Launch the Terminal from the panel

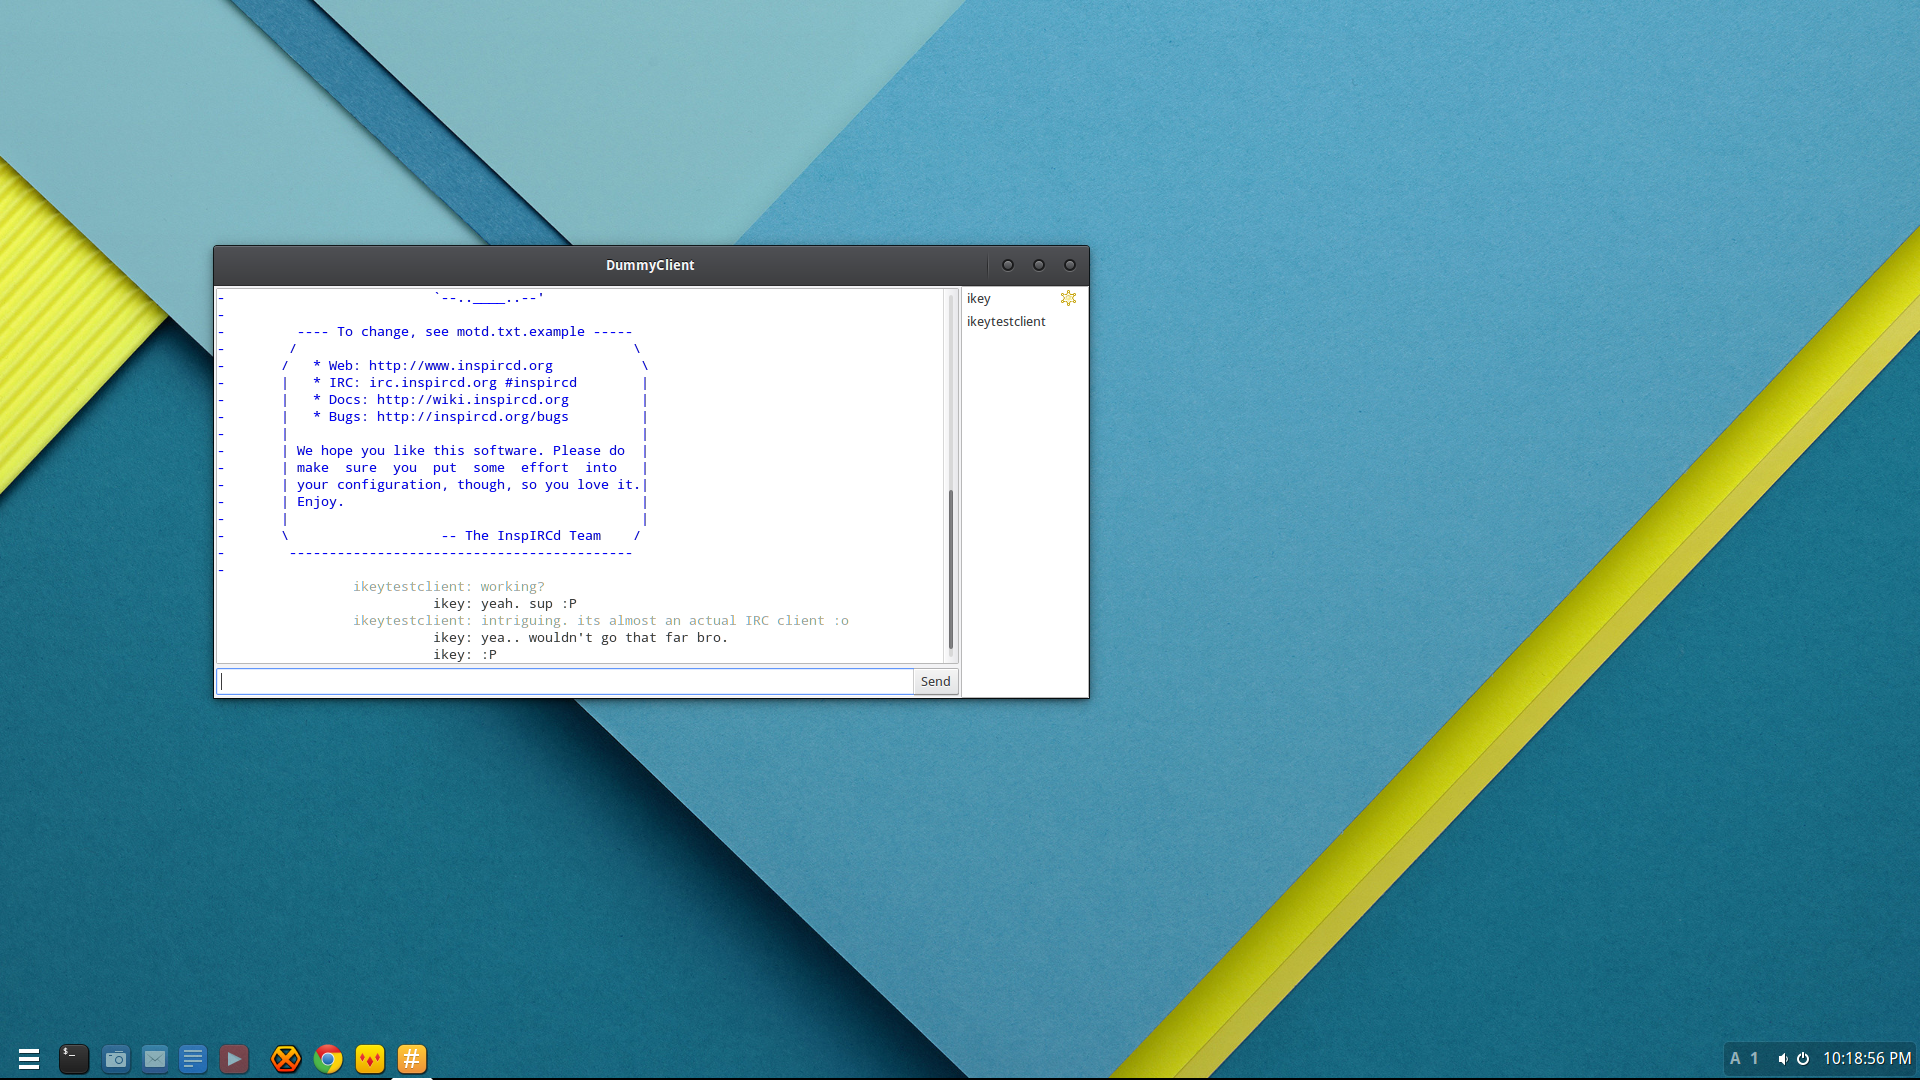73,1059
